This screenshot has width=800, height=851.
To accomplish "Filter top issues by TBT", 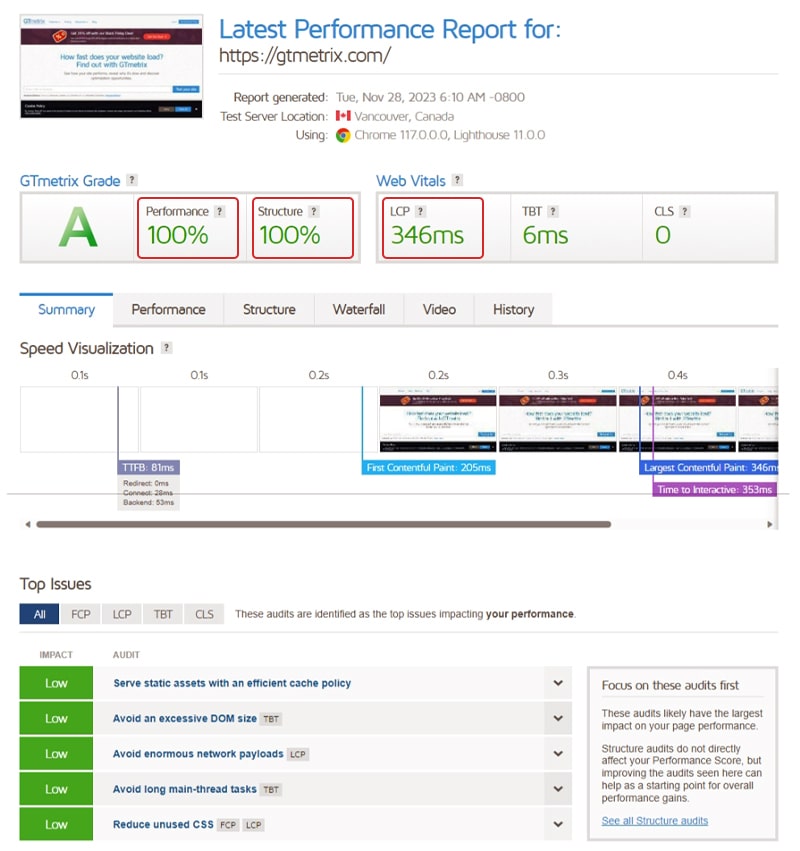I will point(163,614).
